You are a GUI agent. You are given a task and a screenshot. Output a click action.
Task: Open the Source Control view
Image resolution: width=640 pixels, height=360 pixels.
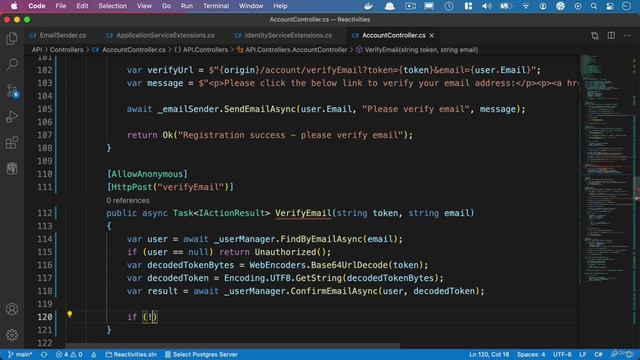[12, 91]
